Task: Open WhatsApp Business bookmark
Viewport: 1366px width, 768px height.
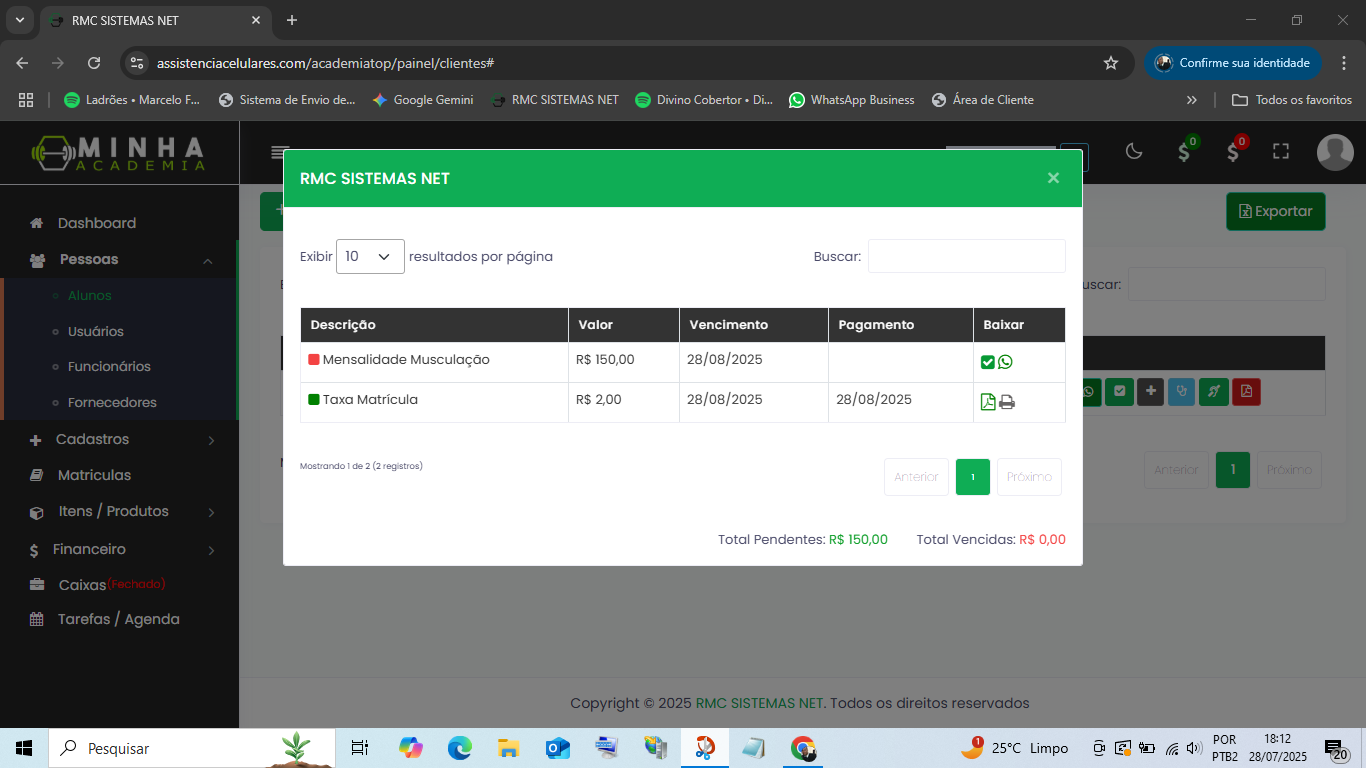Action: click(851, 100)
